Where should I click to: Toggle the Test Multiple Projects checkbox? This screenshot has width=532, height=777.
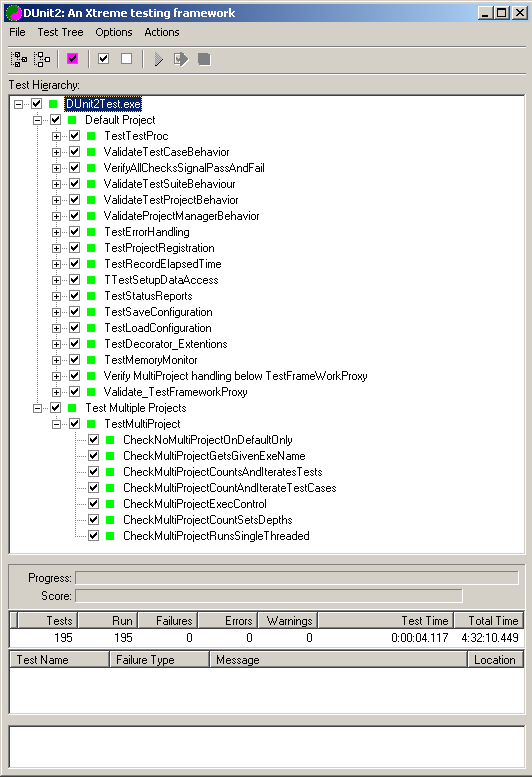[55, 408]
